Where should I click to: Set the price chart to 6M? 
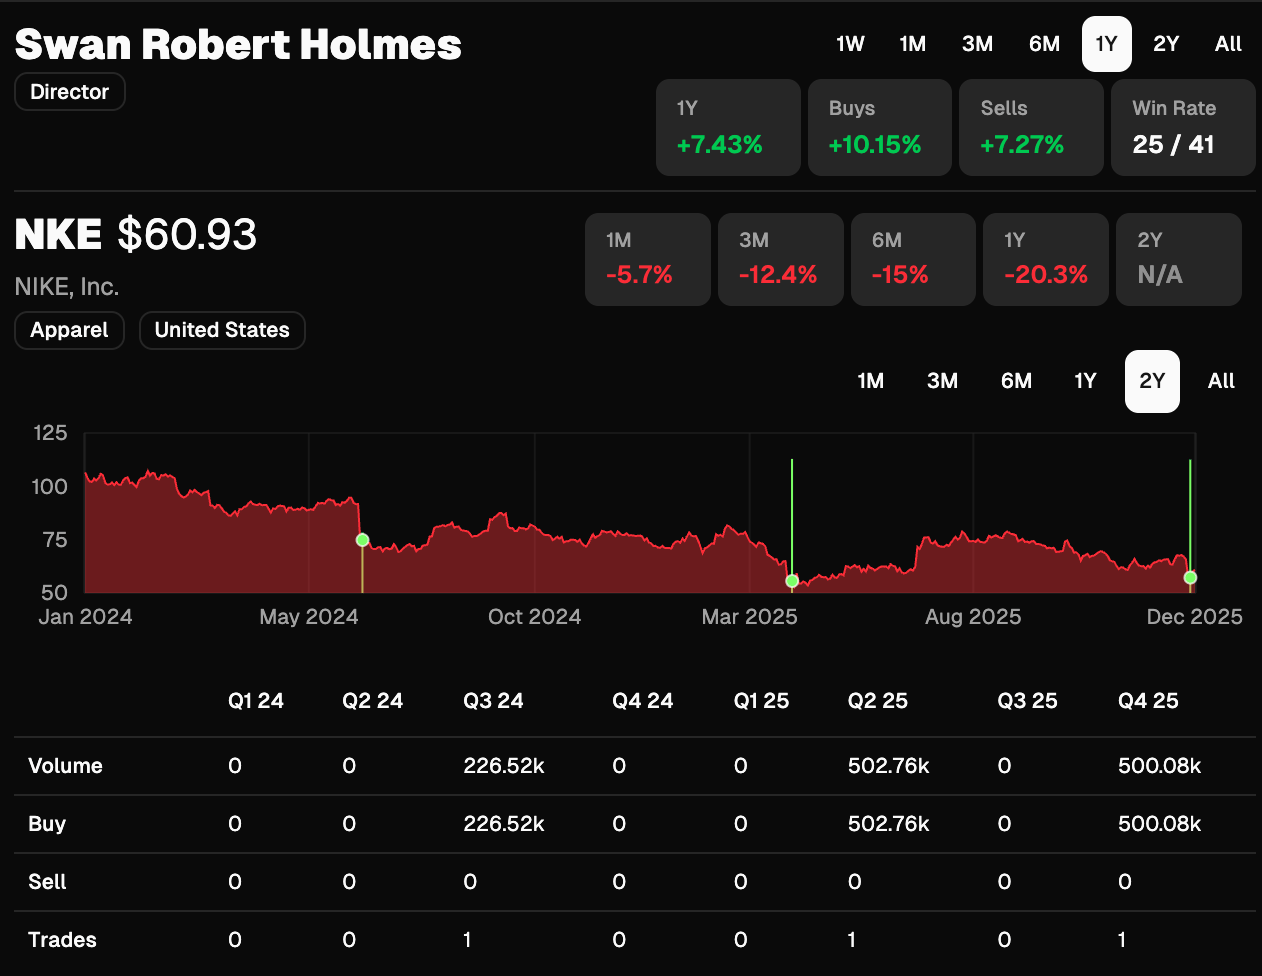click(1016, 381)
